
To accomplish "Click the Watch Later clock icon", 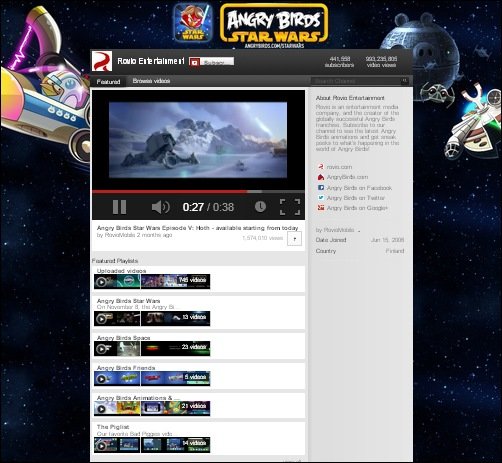I will 260,207.
